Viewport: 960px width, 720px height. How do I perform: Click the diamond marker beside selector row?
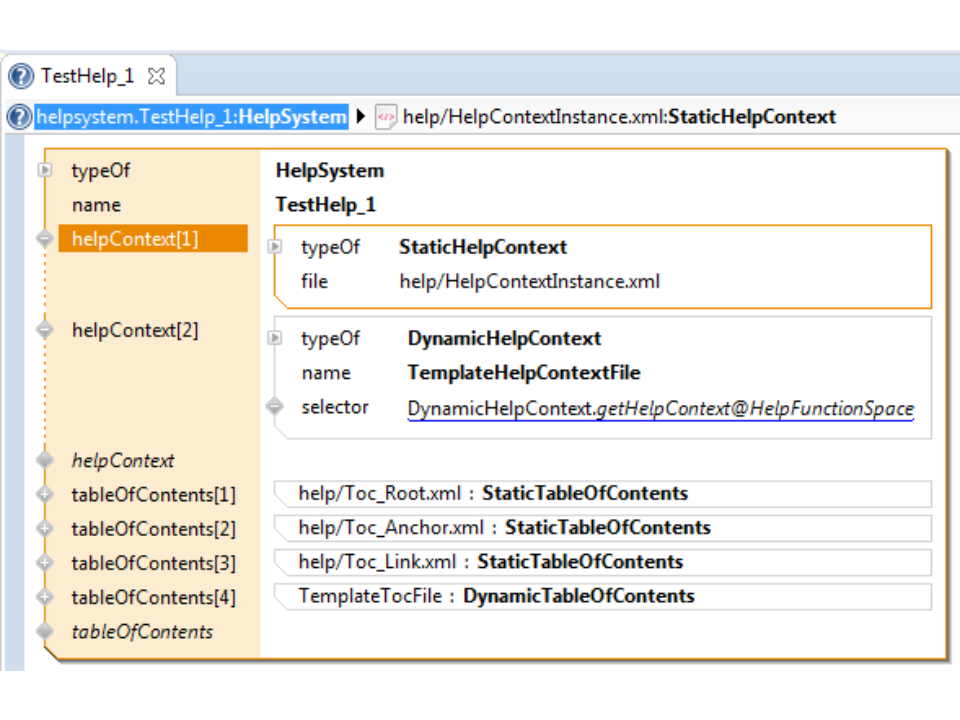pyautogui.click(x=276, y=407)
